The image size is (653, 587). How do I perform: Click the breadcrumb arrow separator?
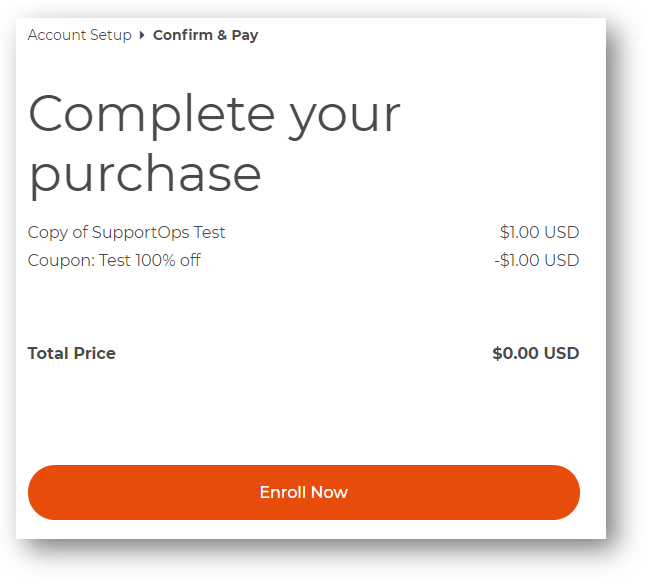pos(142,35)
